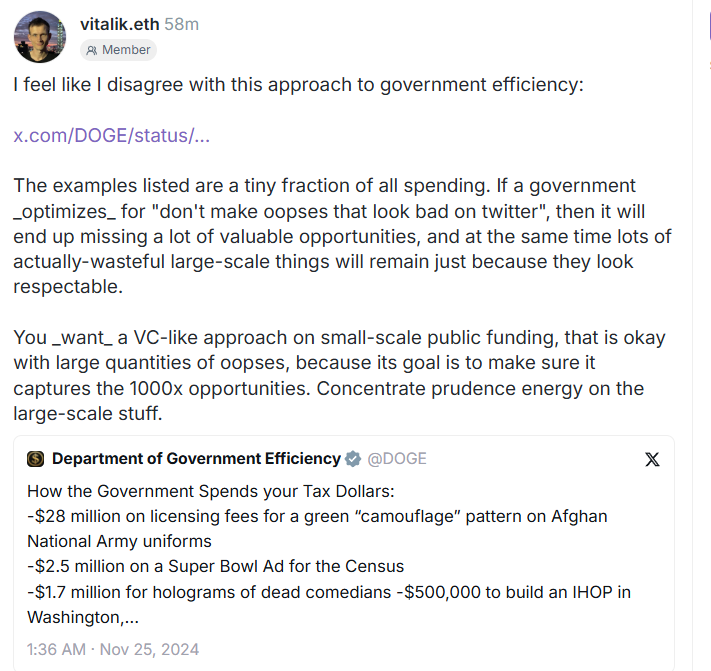
Task: Click the Member badge
Action: tap(118, 50)
